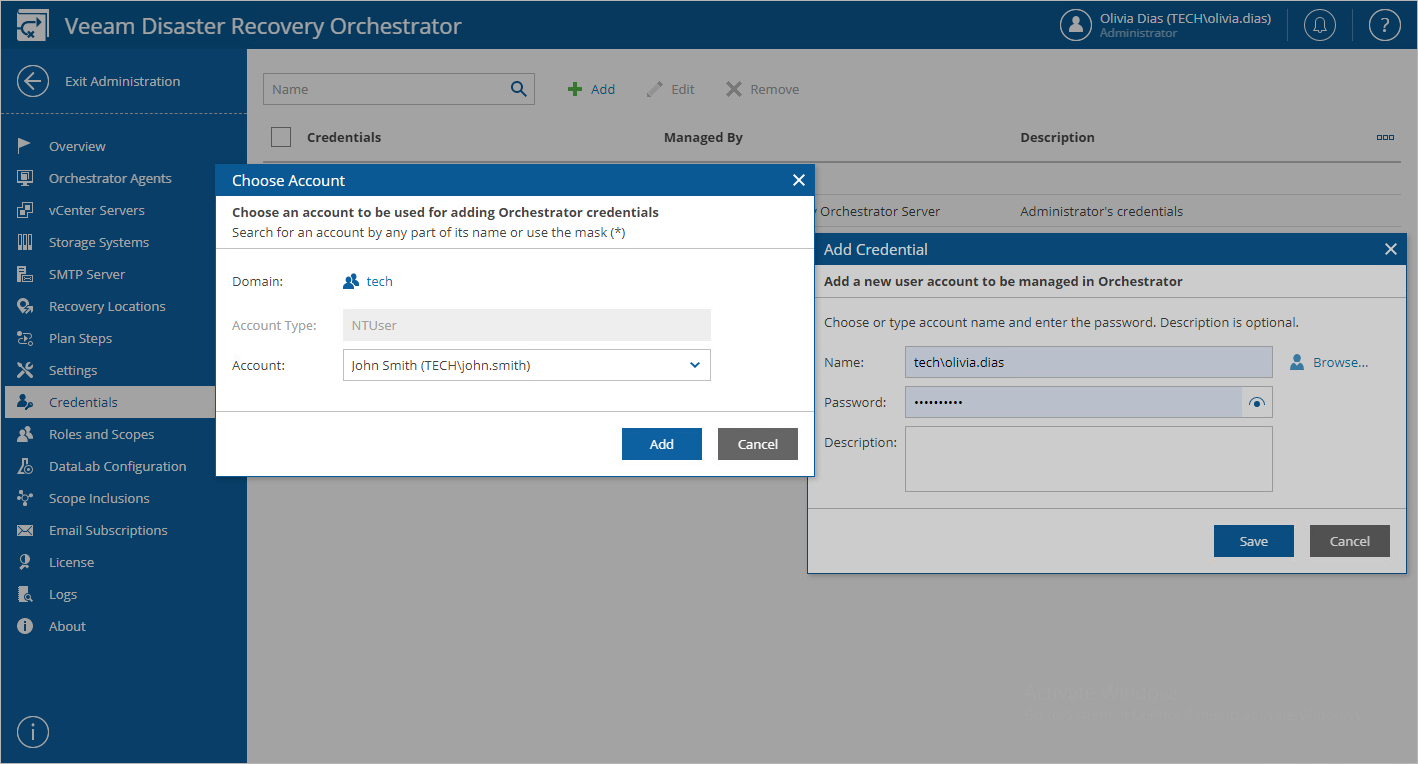Image resolution: width=1418 pixels, height=764 pixels.
Task: Click the user avatar icon for Olivia Dias
Action: point(1075,26)
